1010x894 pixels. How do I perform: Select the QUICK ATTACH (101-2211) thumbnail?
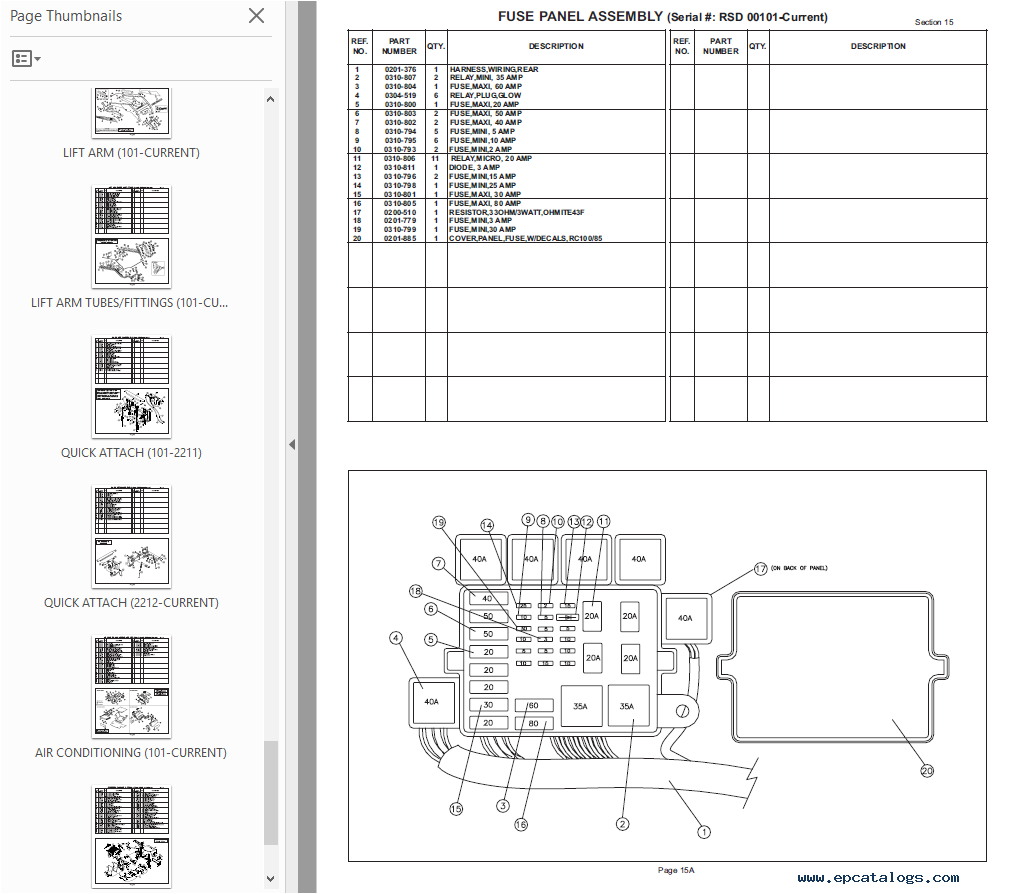pyautogui.click(x=131, y=386)
